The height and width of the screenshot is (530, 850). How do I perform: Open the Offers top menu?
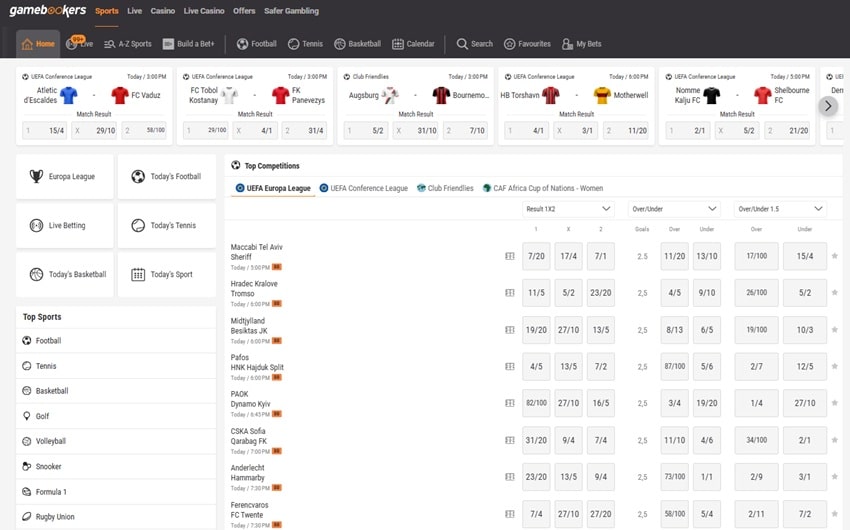(244, 11)
